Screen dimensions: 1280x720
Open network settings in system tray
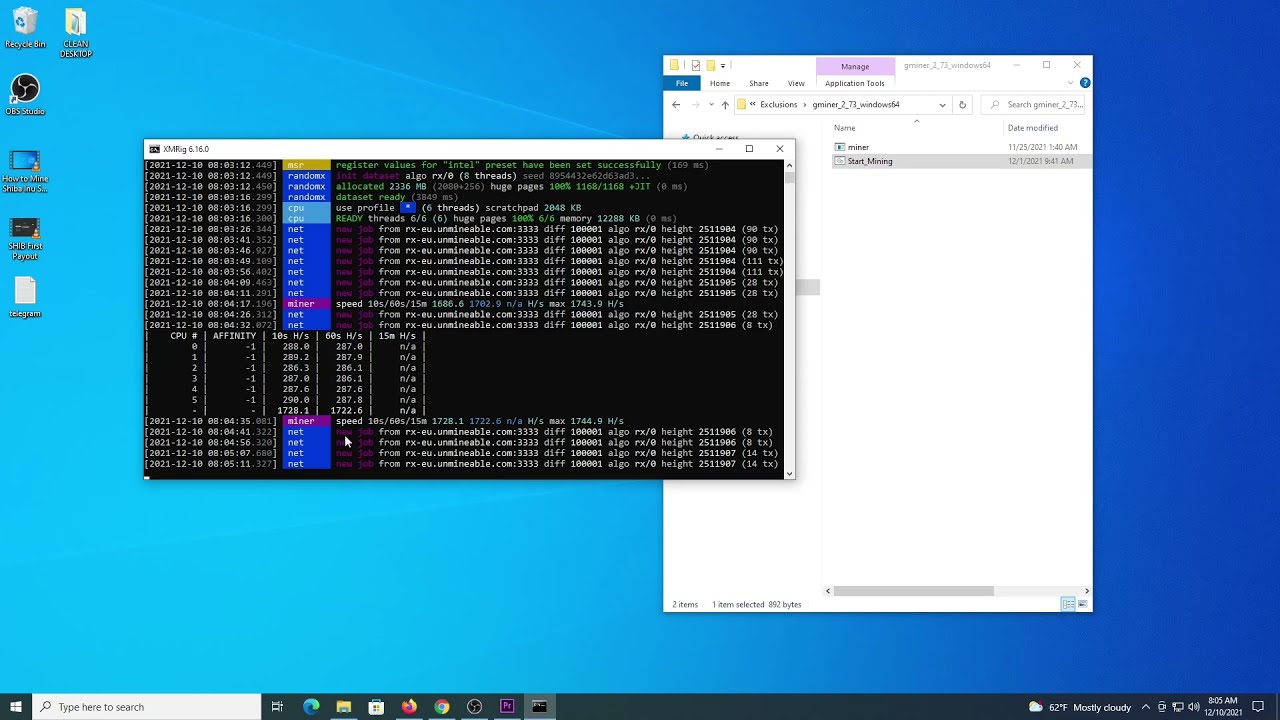pos(1178,707)
